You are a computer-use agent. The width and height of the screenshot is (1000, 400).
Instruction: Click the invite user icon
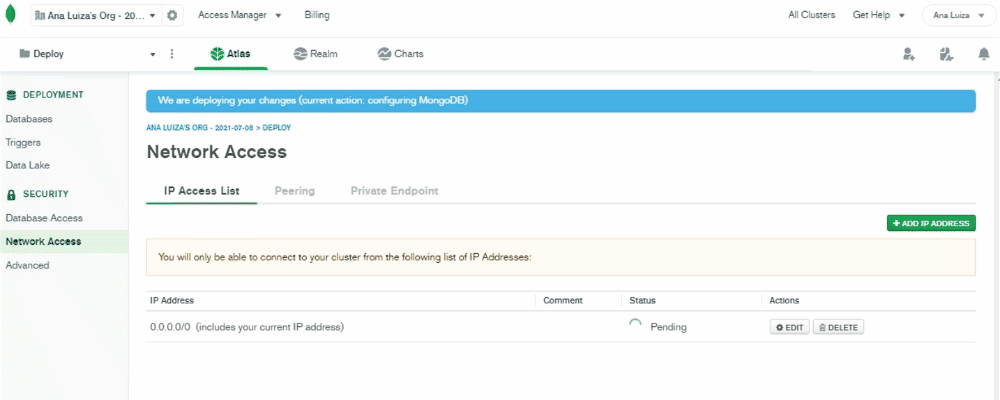909,54
